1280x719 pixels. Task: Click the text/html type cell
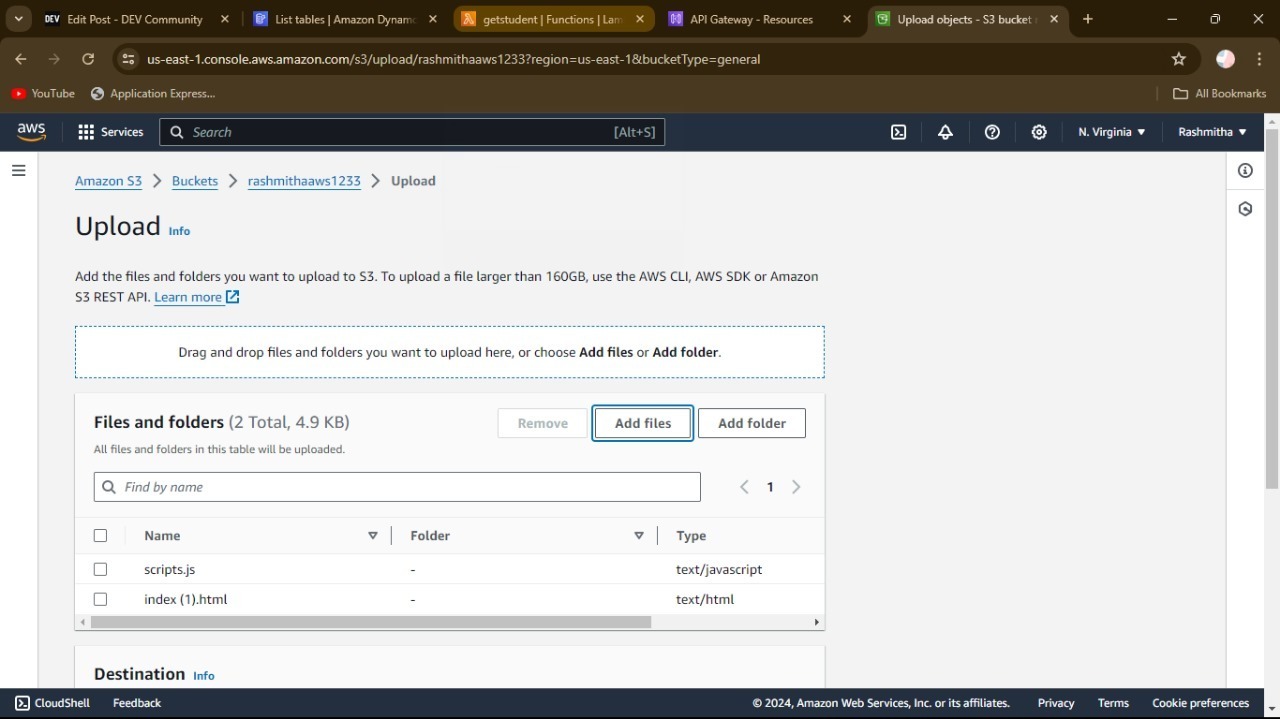coord(705,599)
